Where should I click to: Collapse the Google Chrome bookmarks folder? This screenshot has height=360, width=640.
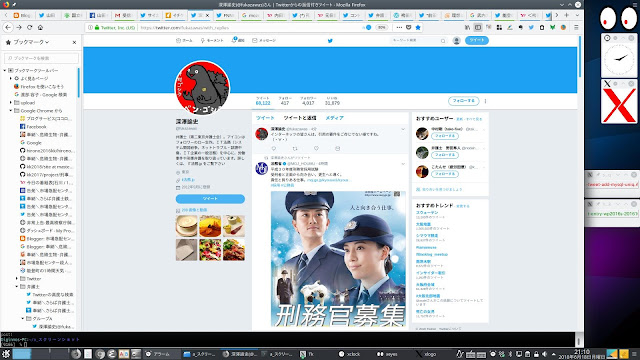tap(11, 111)
